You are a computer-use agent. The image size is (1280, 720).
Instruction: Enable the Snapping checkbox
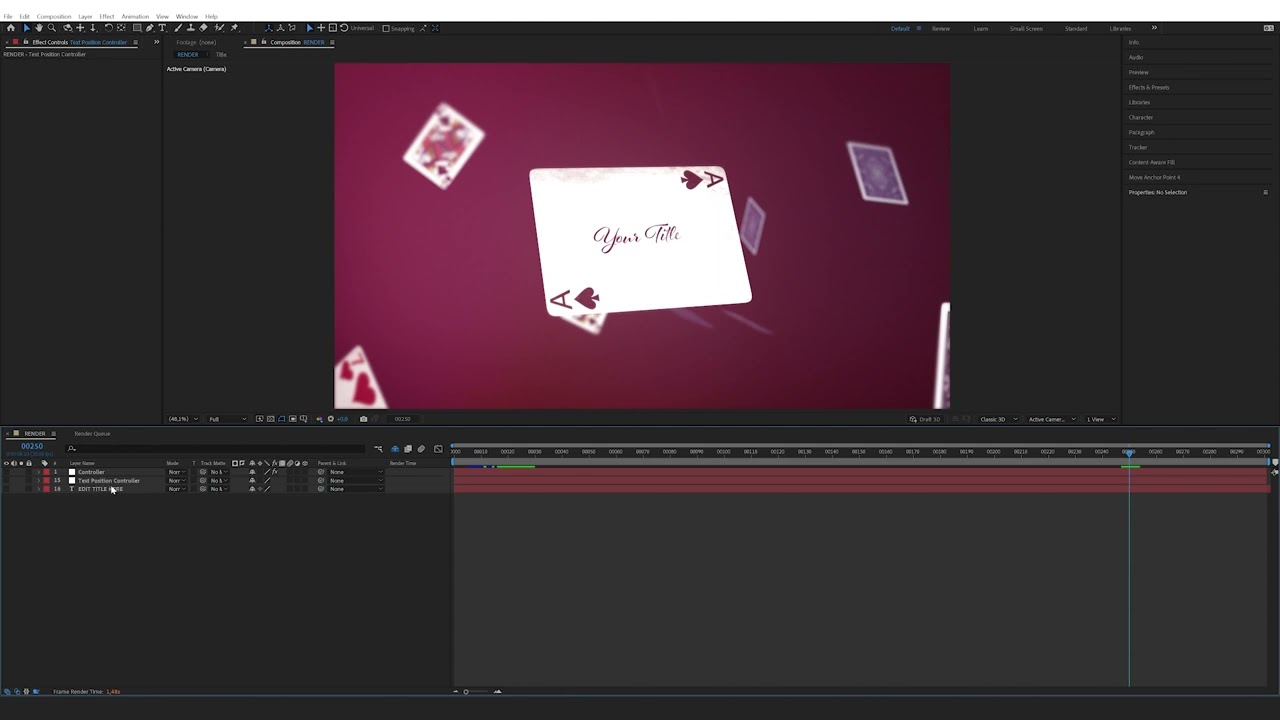(x=386, y=28)
